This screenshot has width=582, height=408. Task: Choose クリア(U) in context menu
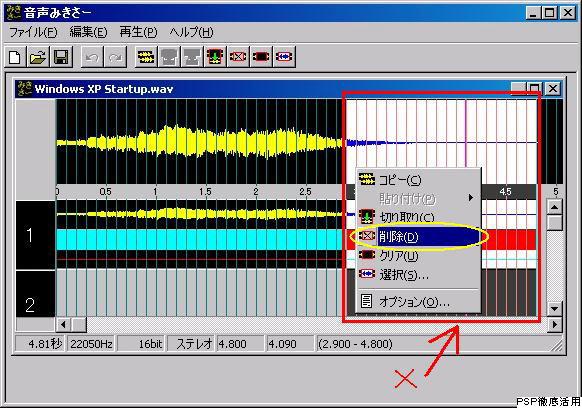tap(418, 255)
